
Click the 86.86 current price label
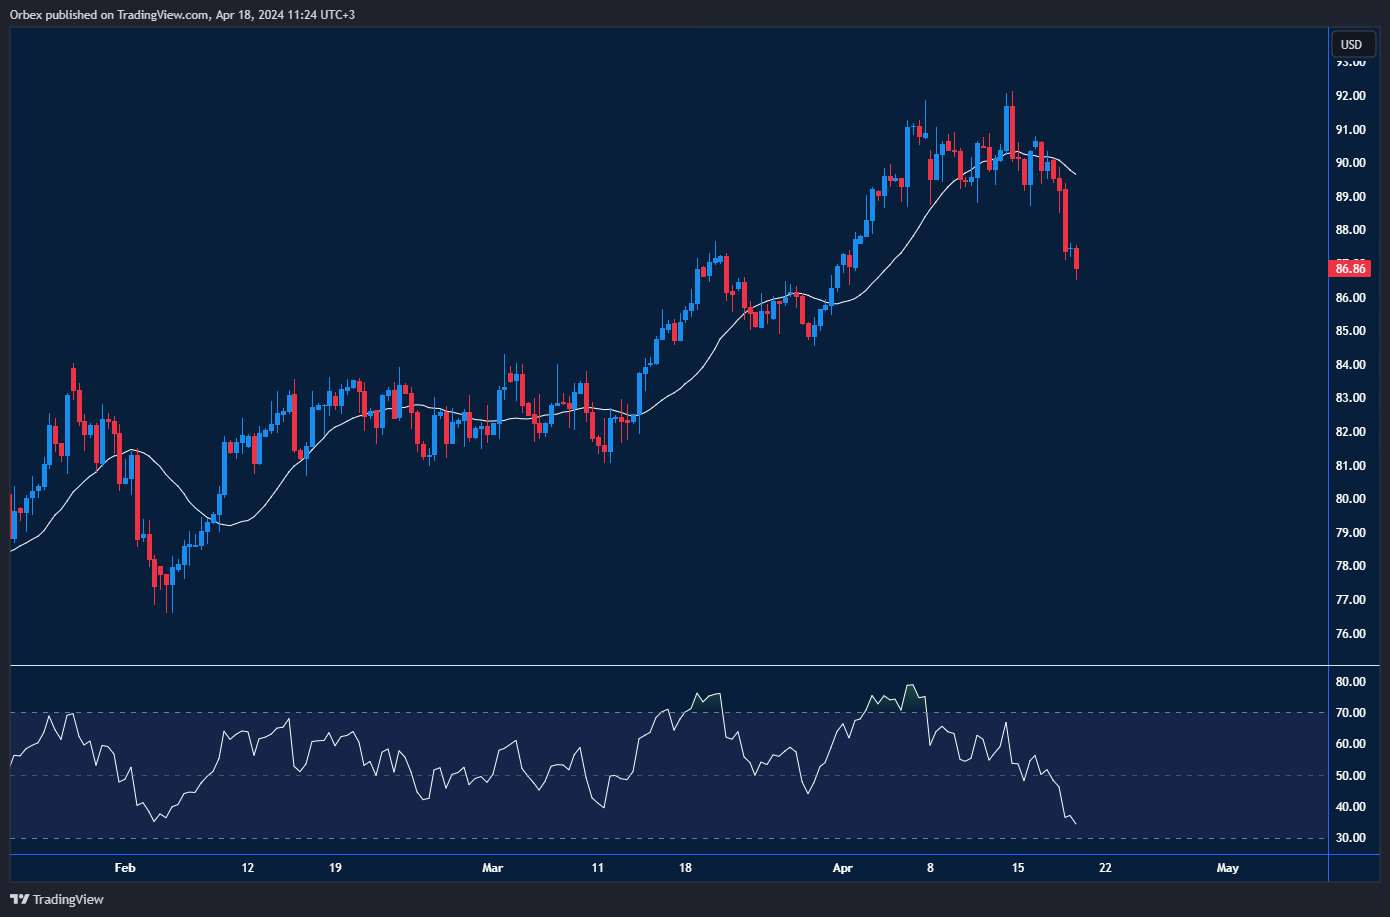(1349, 268)
